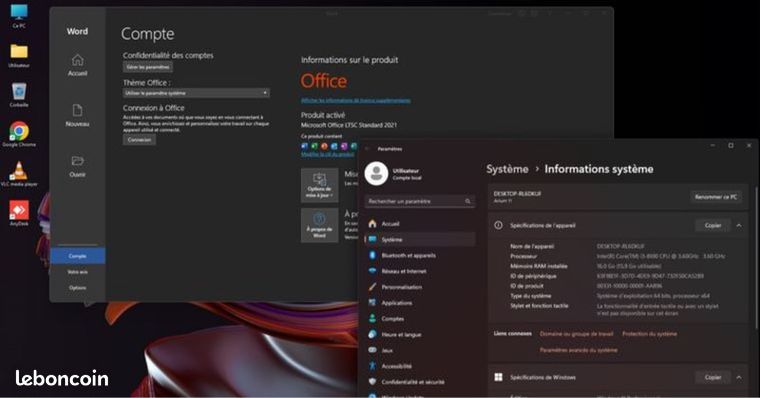Open the Protection du système link
Screen dimensions: 760x398
(x=649, y=334)
